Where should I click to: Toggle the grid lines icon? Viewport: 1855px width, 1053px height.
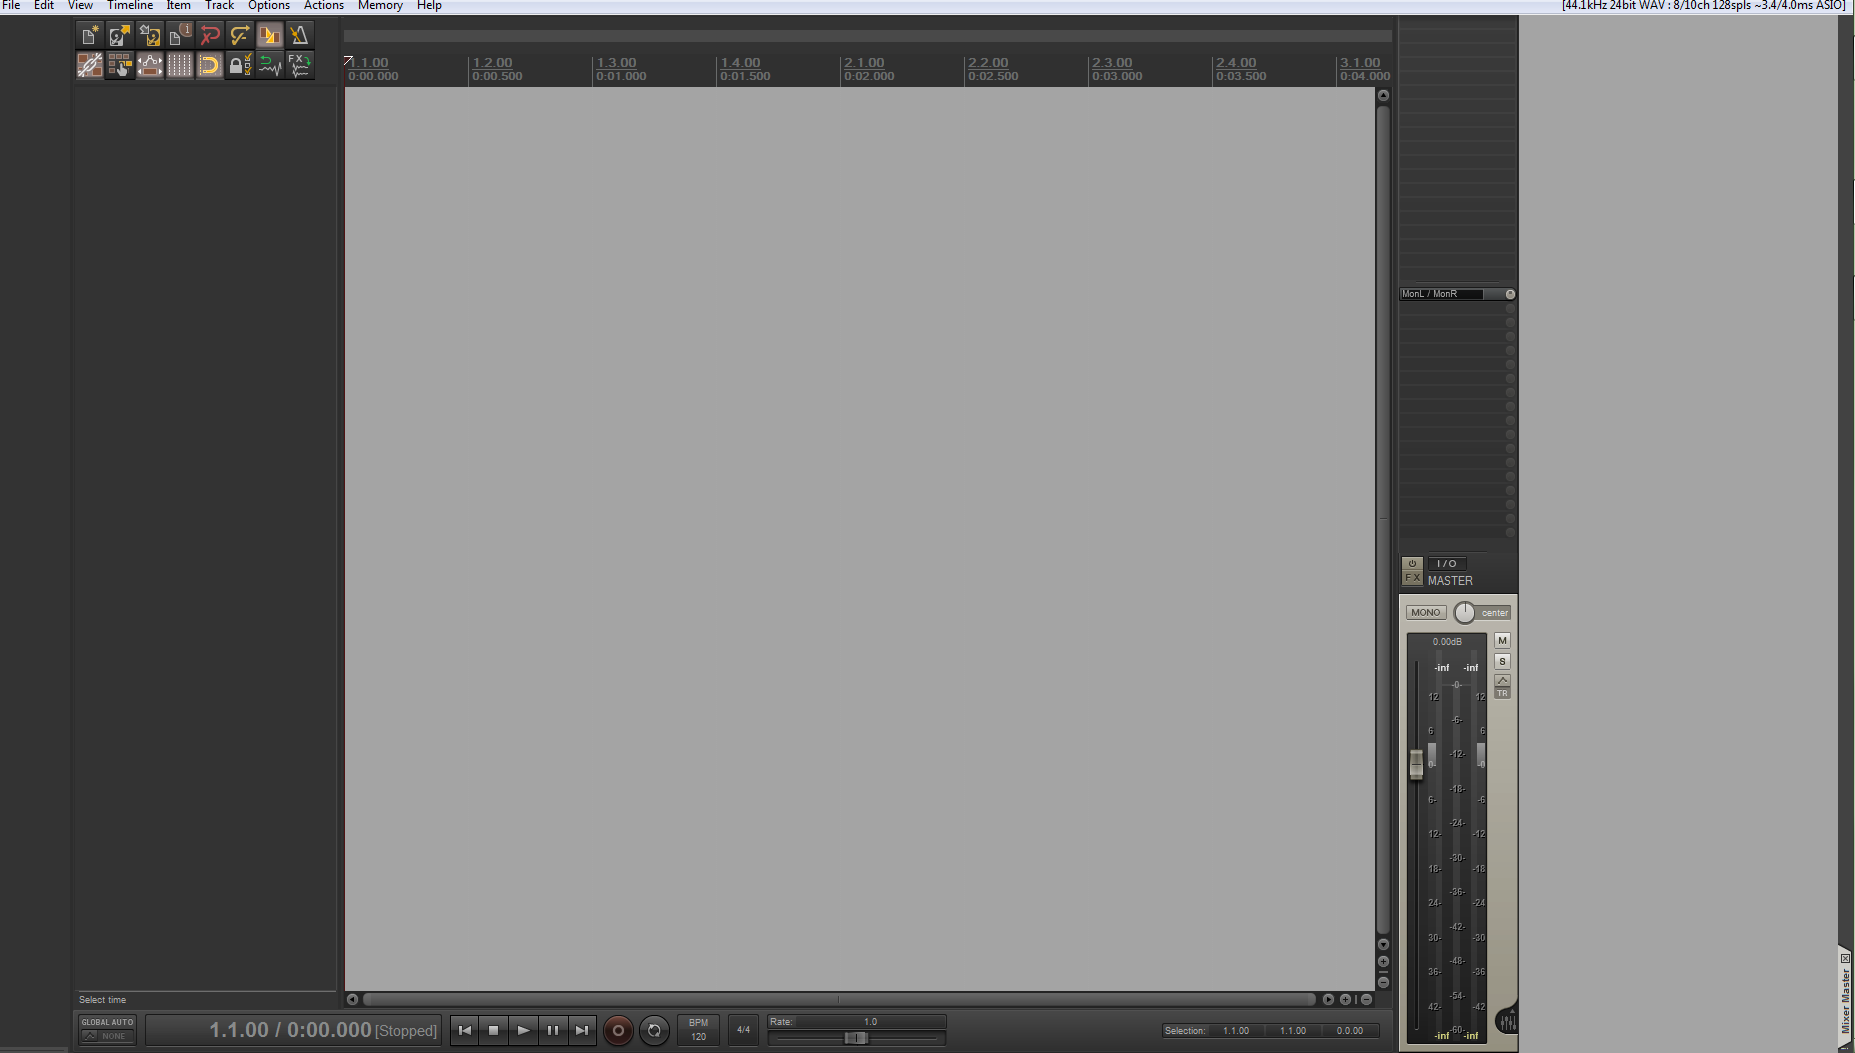coord(179,66)
